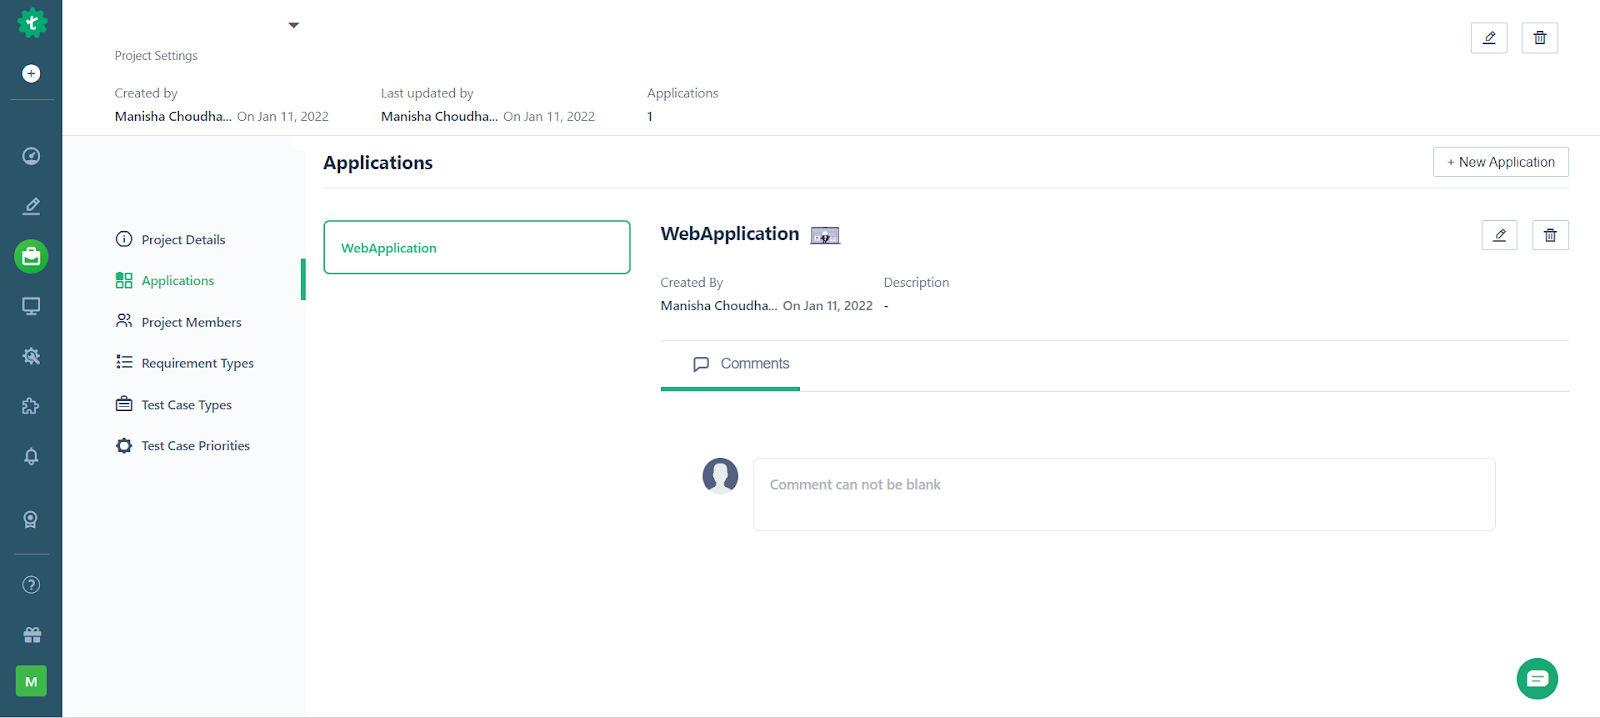Open the green chat support bubble

[1537, 679]
